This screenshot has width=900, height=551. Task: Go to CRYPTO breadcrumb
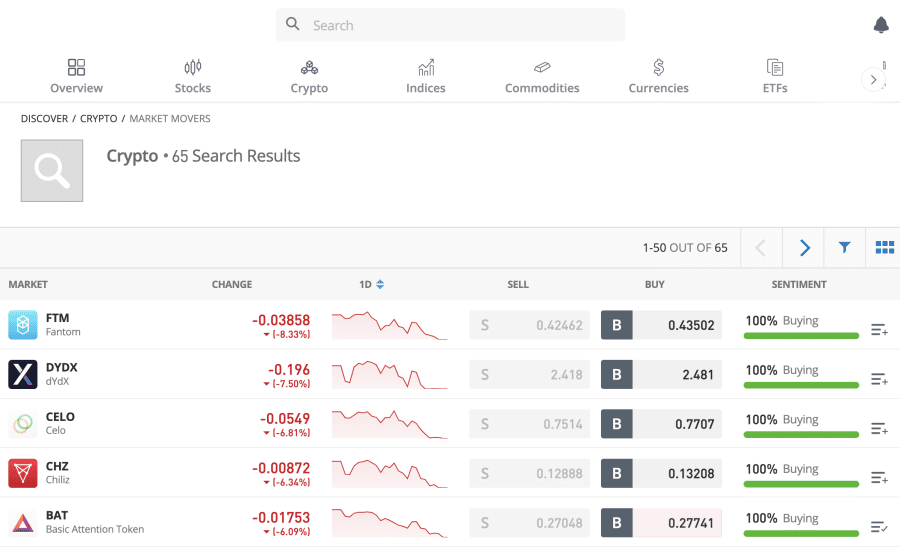(x=98, y=119)
